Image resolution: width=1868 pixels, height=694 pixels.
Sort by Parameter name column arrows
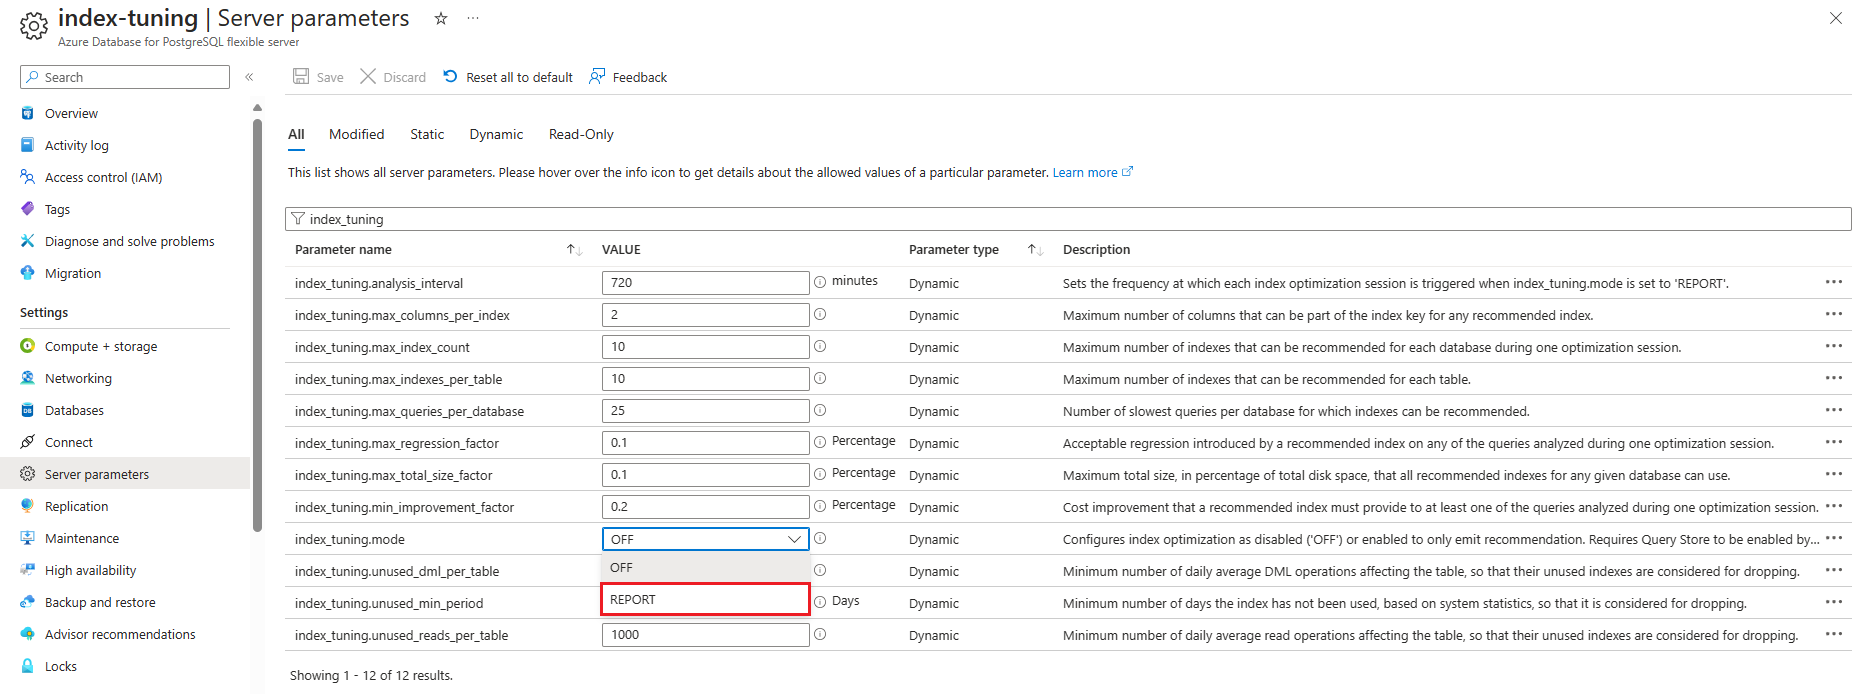coord(574,249)
